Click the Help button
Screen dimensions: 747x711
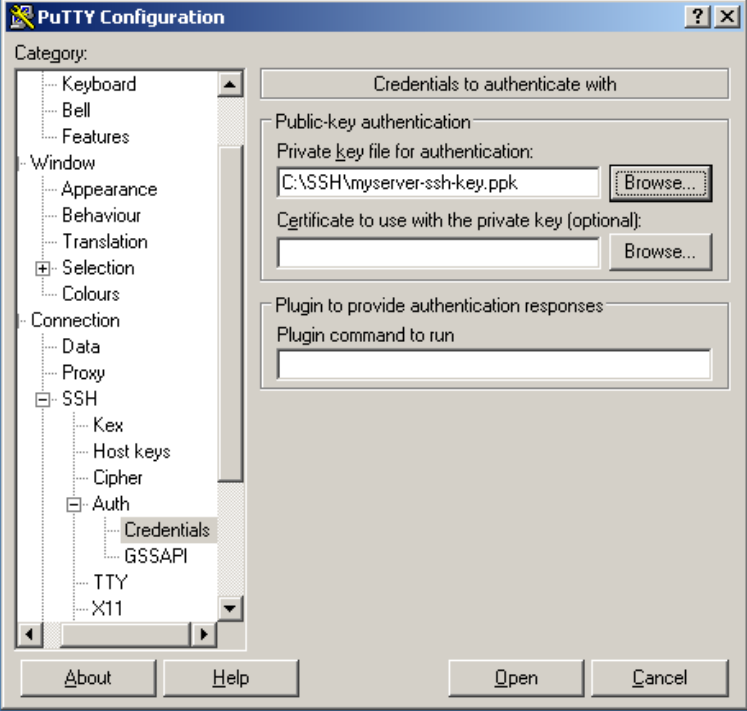(x=231, y=678)
